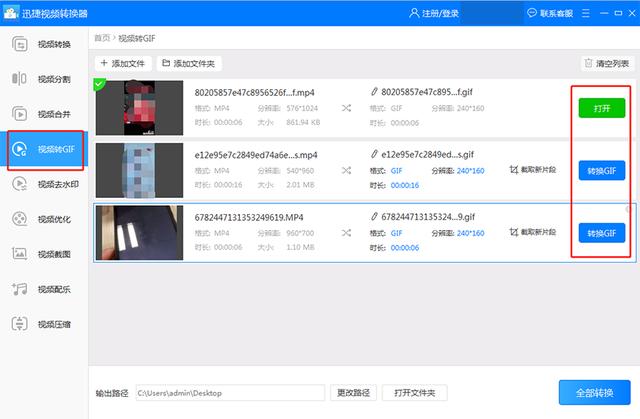Click 576*1024 resolution of first video
The width and height of the screenshot is (640, 419).
pyautogui.click(x=302, y=108)
